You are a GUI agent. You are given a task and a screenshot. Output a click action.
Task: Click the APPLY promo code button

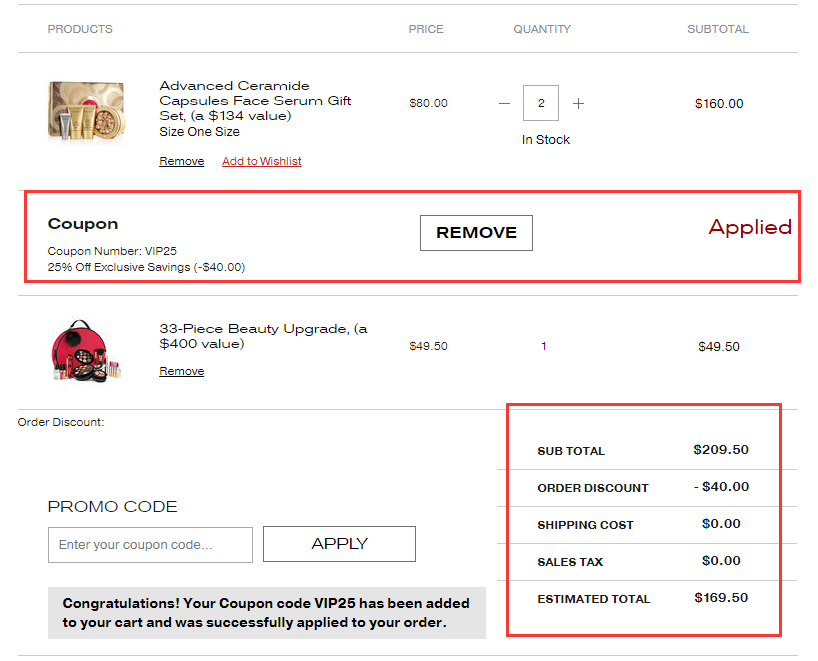click(339, 544)
